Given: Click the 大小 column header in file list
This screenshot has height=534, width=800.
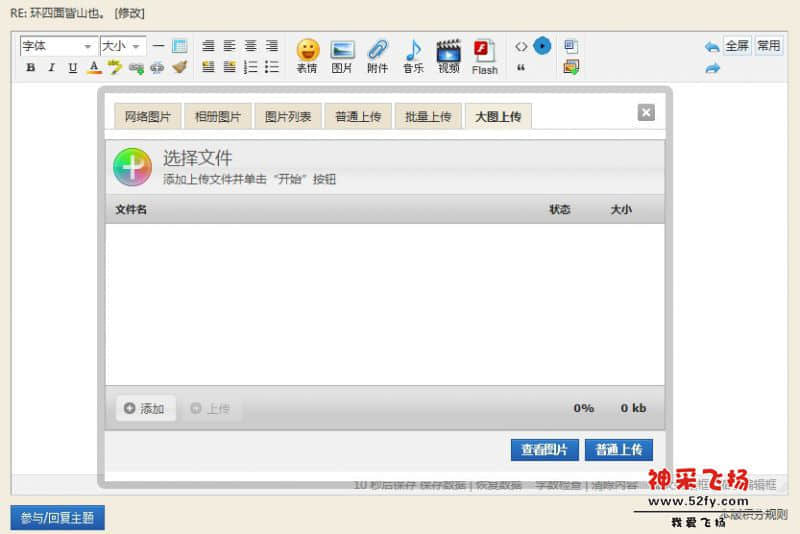Looking at the screenshot, I should click(x=621, y=209).
